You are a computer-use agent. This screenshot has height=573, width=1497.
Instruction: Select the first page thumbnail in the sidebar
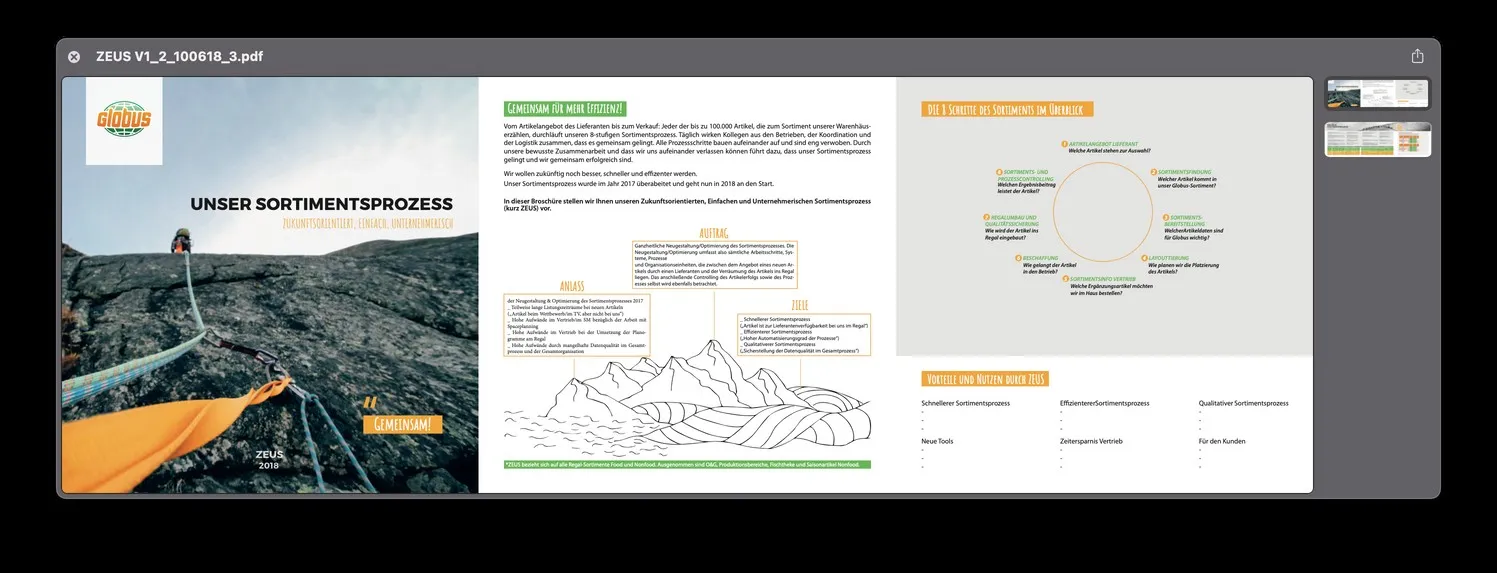point(1378,94)
